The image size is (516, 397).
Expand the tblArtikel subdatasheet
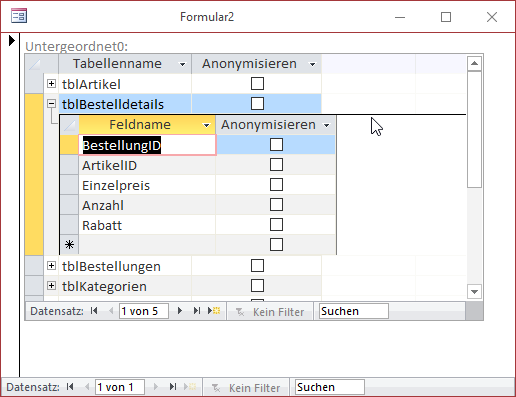(51, 84)
